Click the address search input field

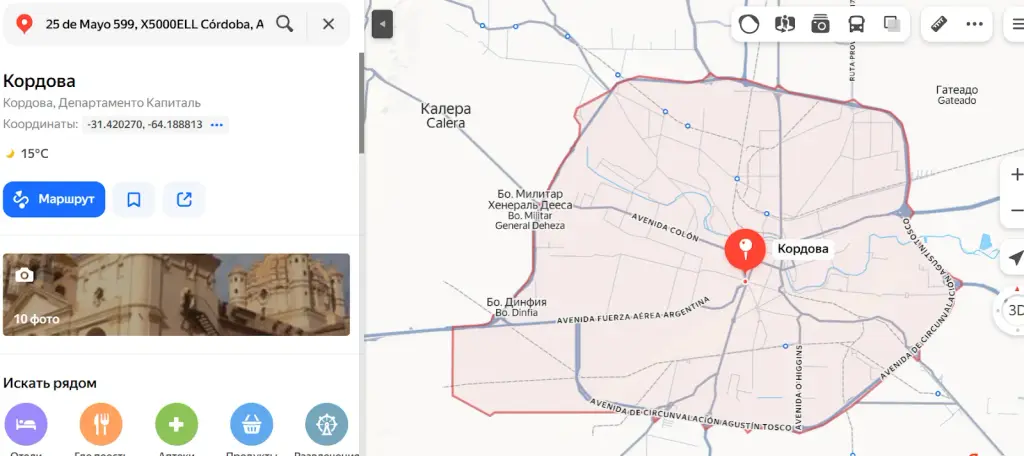[154, 24]
